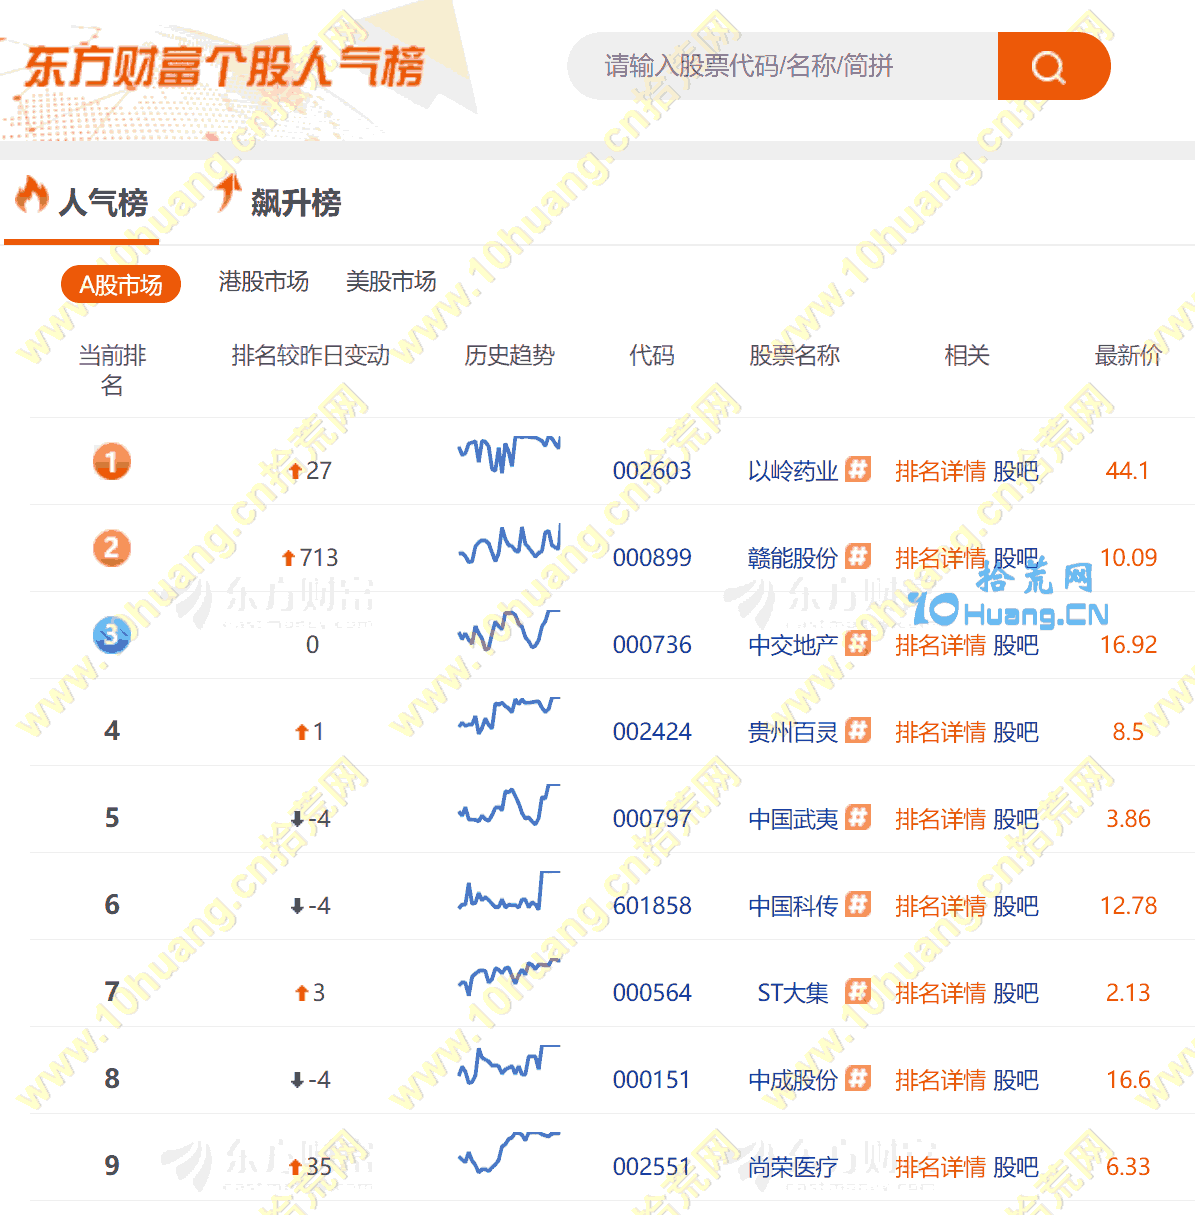Click the rank 2 medal icon
The width and height of the screenshot is (1195, 1215).
click(x=112, y=548)
